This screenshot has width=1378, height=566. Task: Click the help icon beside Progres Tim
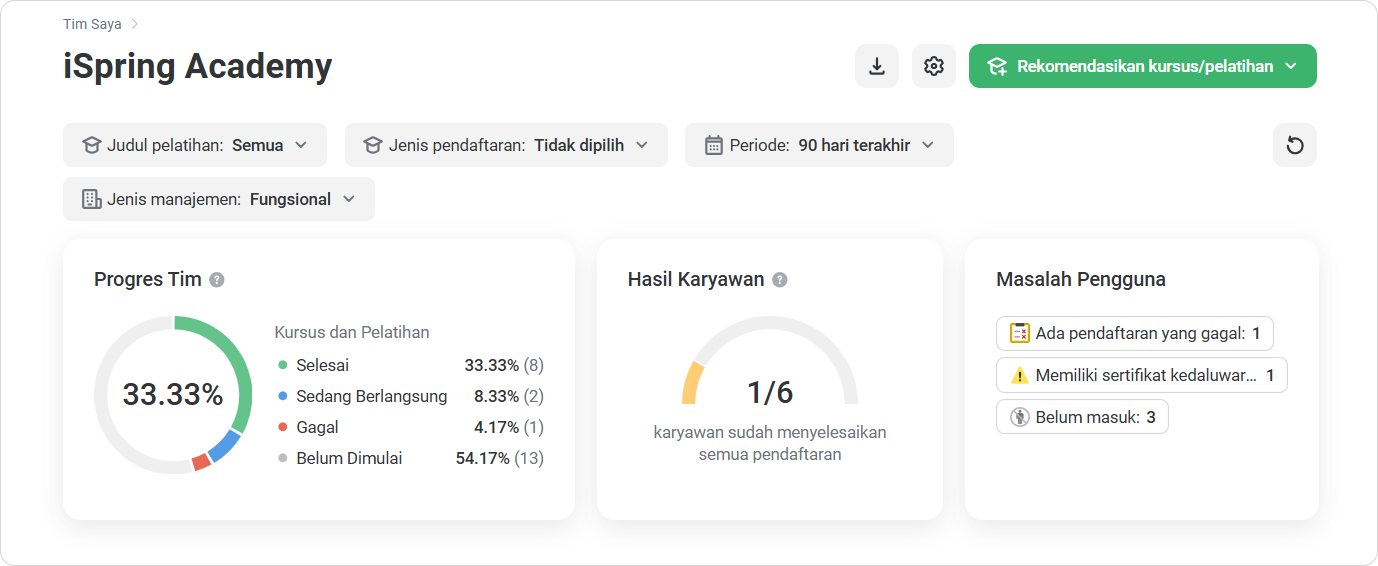(217, 280)
